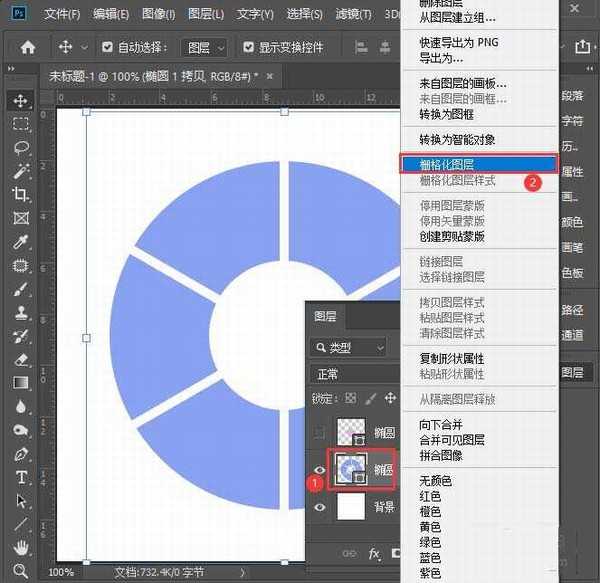Select the Eyedropper tool
The height and width of the screenshot is (583, 600).
(x=20, y=242)
